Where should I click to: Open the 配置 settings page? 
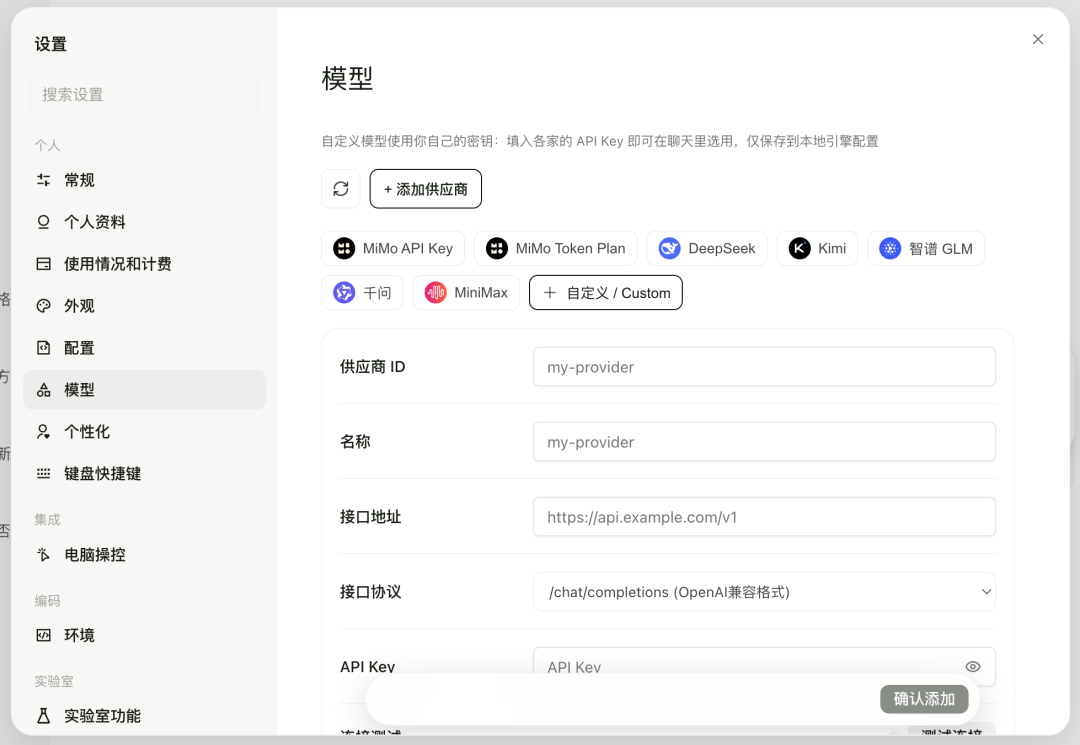(x=144, y=348)
